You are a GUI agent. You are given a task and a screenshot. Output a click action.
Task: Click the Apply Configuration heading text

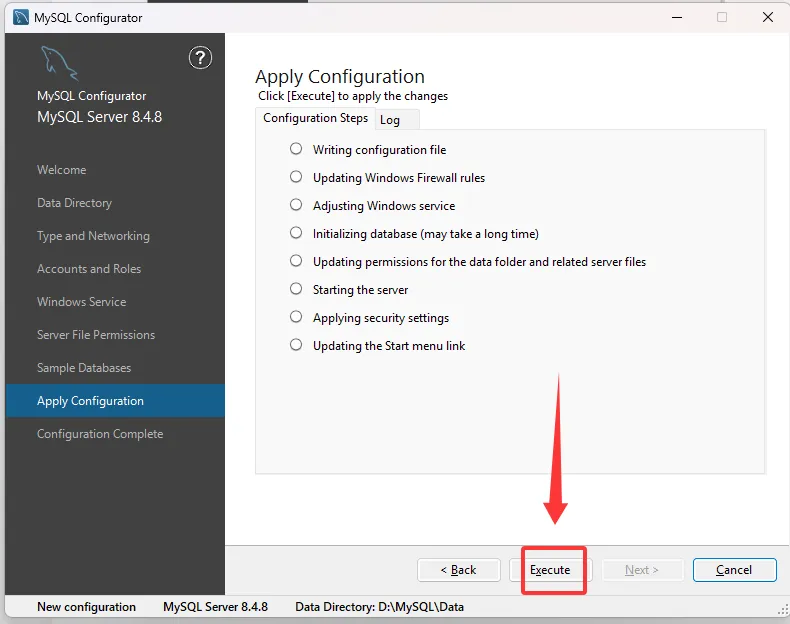point(340,77)
